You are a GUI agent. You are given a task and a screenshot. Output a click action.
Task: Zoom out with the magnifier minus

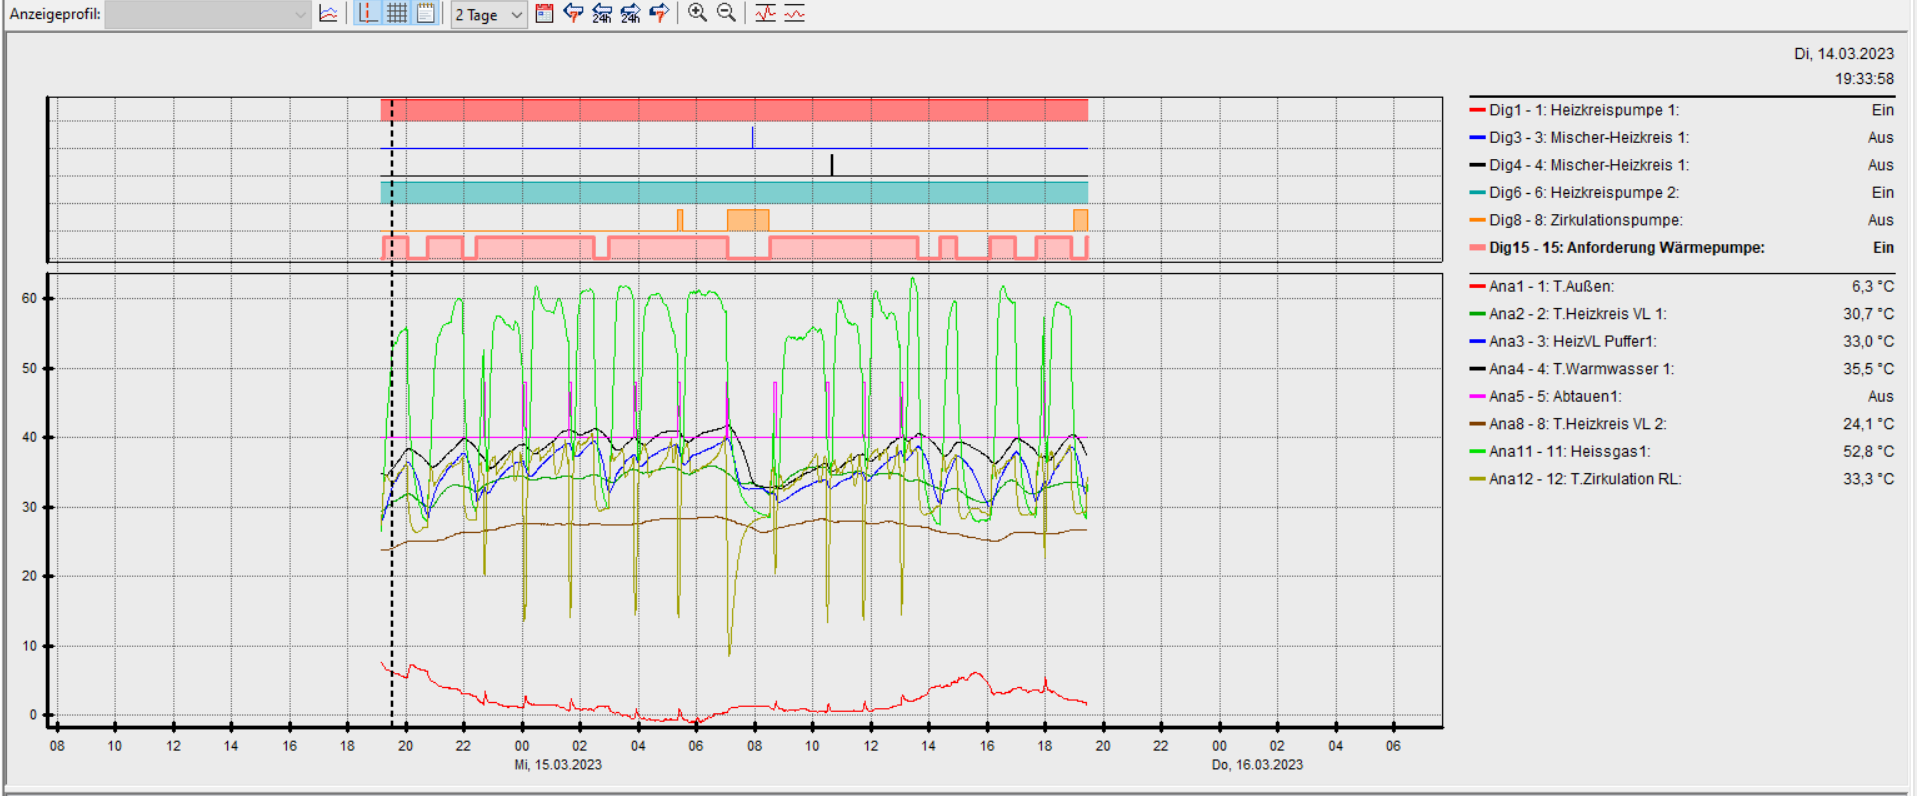coord(727,14)
